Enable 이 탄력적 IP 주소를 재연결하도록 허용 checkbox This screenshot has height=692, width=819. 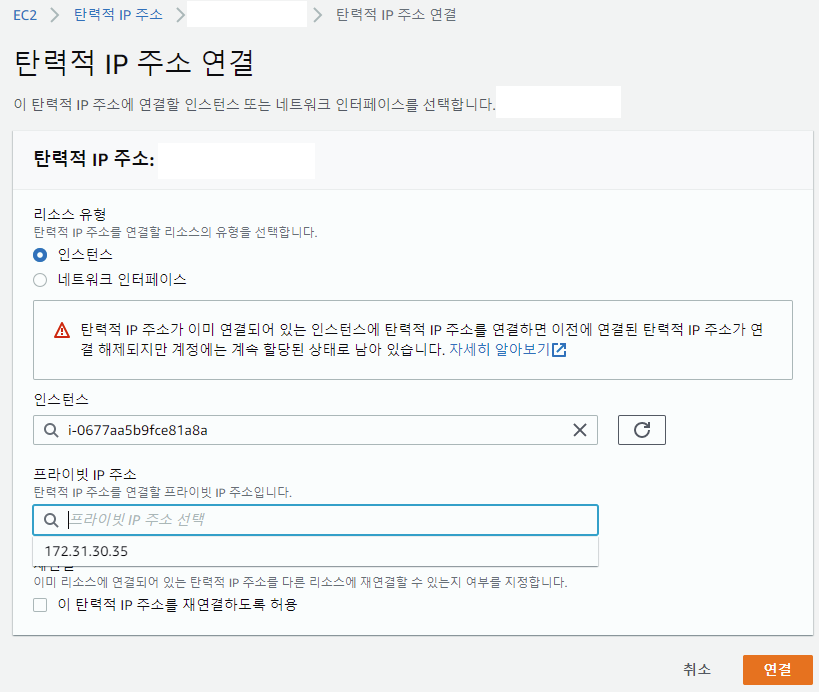[40, 605]
